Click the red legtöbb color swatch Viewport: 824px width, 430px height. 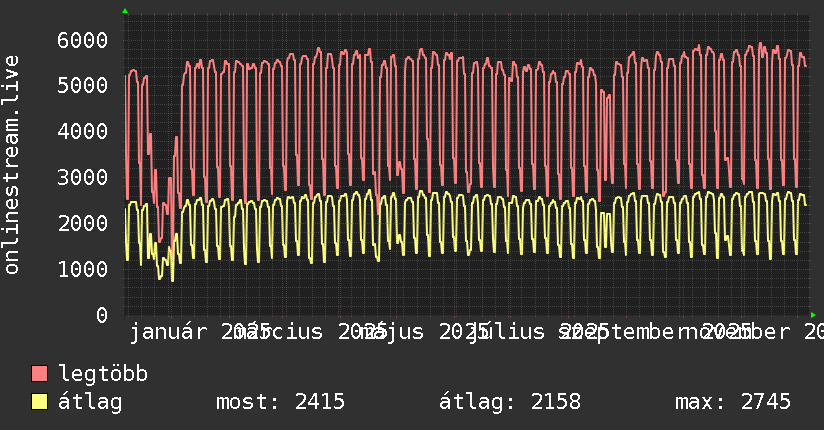(39, 374)
